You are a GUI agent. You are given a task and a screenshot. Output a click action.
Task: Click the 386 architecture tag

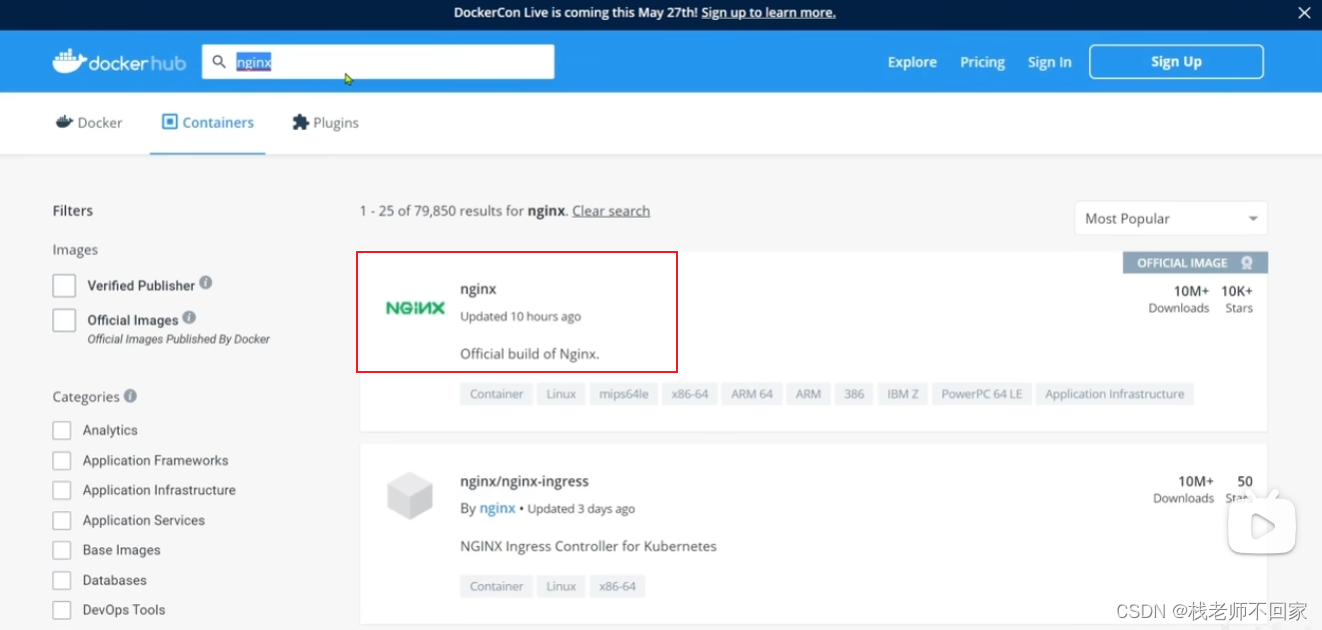tap(854, 394)
